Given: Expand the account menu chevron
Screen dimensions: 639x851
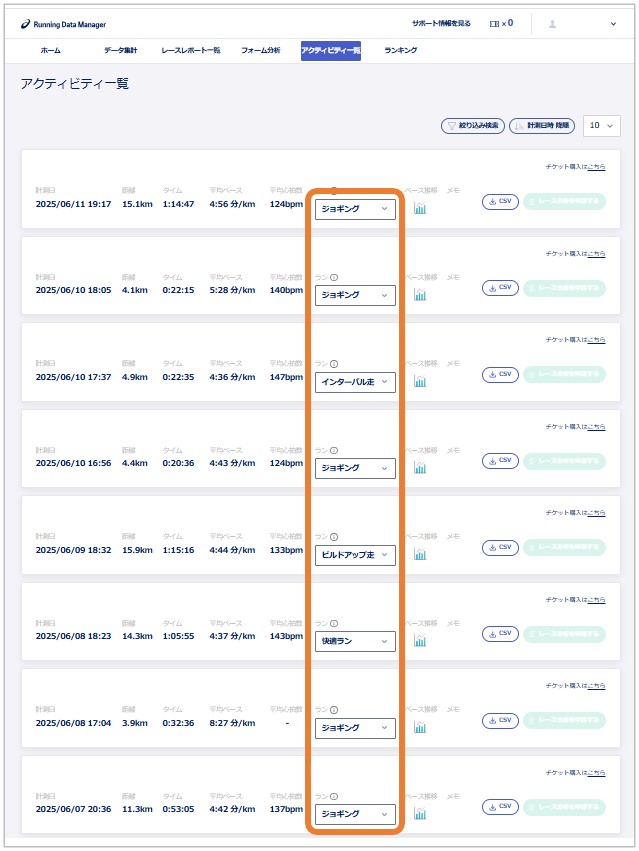Looking at the screenshot, I should click(613, 23).
